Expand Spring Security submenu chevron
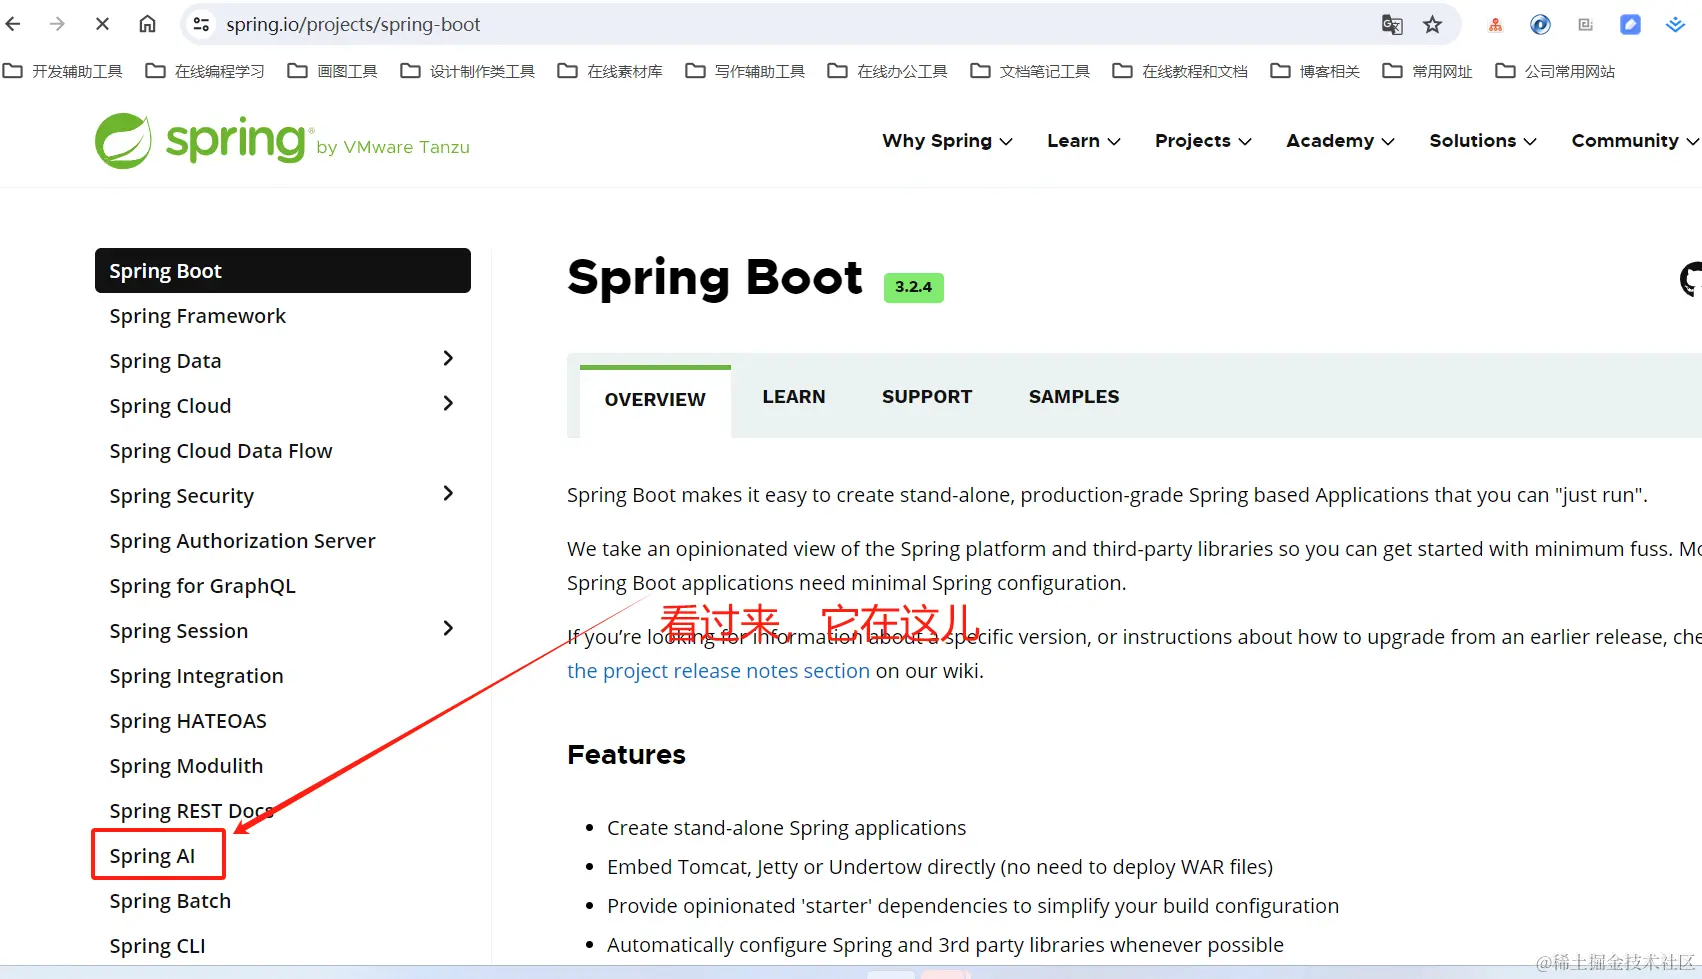This screenshot has width=1702, height=979. click(x=448, y=493)
